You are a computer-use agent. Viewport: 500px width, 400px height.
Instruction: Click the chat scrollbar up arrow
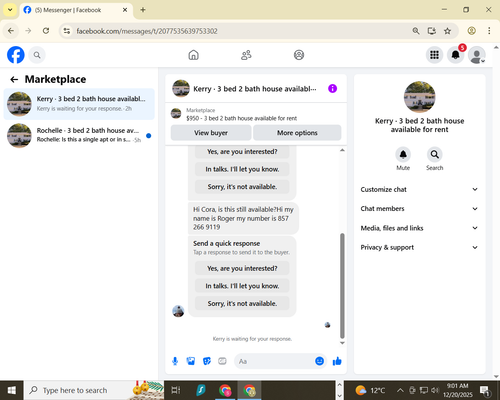(x=342, y=150)
